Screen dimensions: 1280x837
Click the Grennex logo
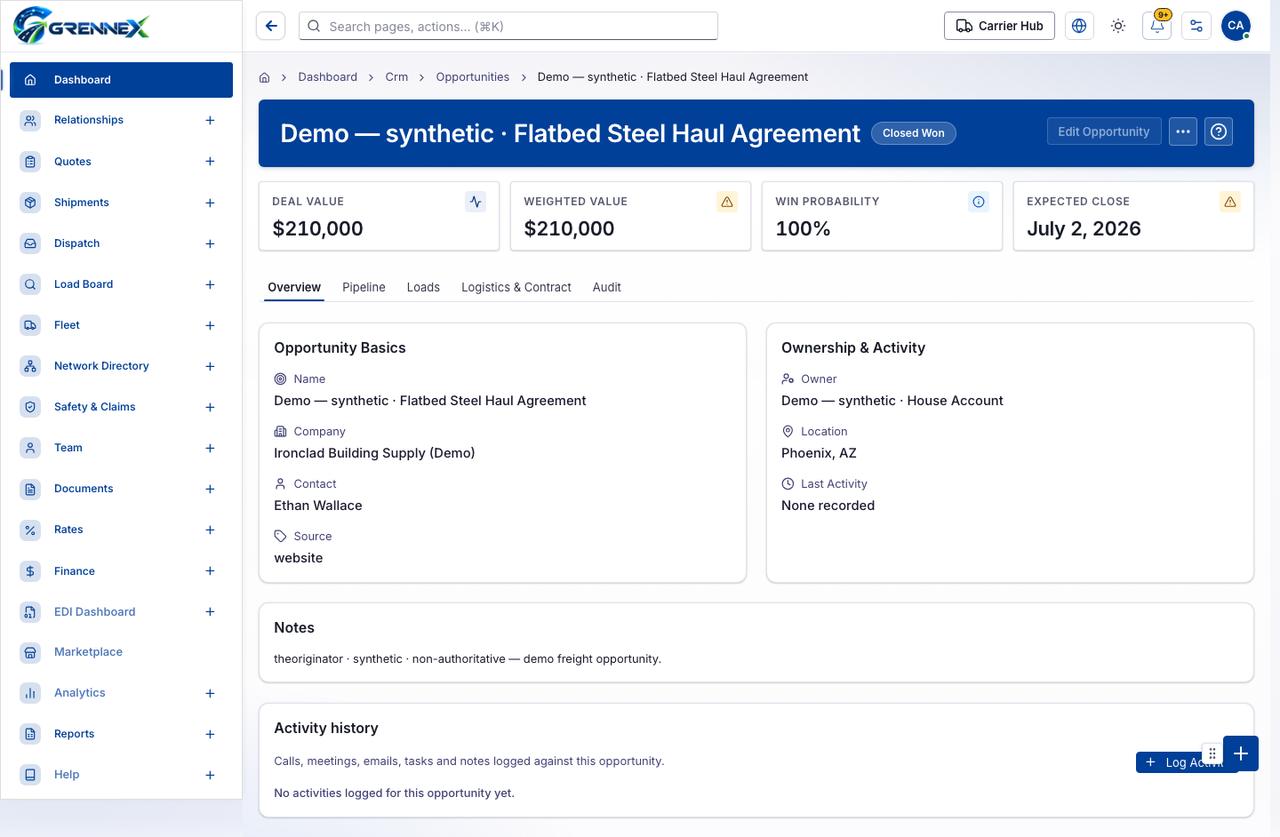81,25
